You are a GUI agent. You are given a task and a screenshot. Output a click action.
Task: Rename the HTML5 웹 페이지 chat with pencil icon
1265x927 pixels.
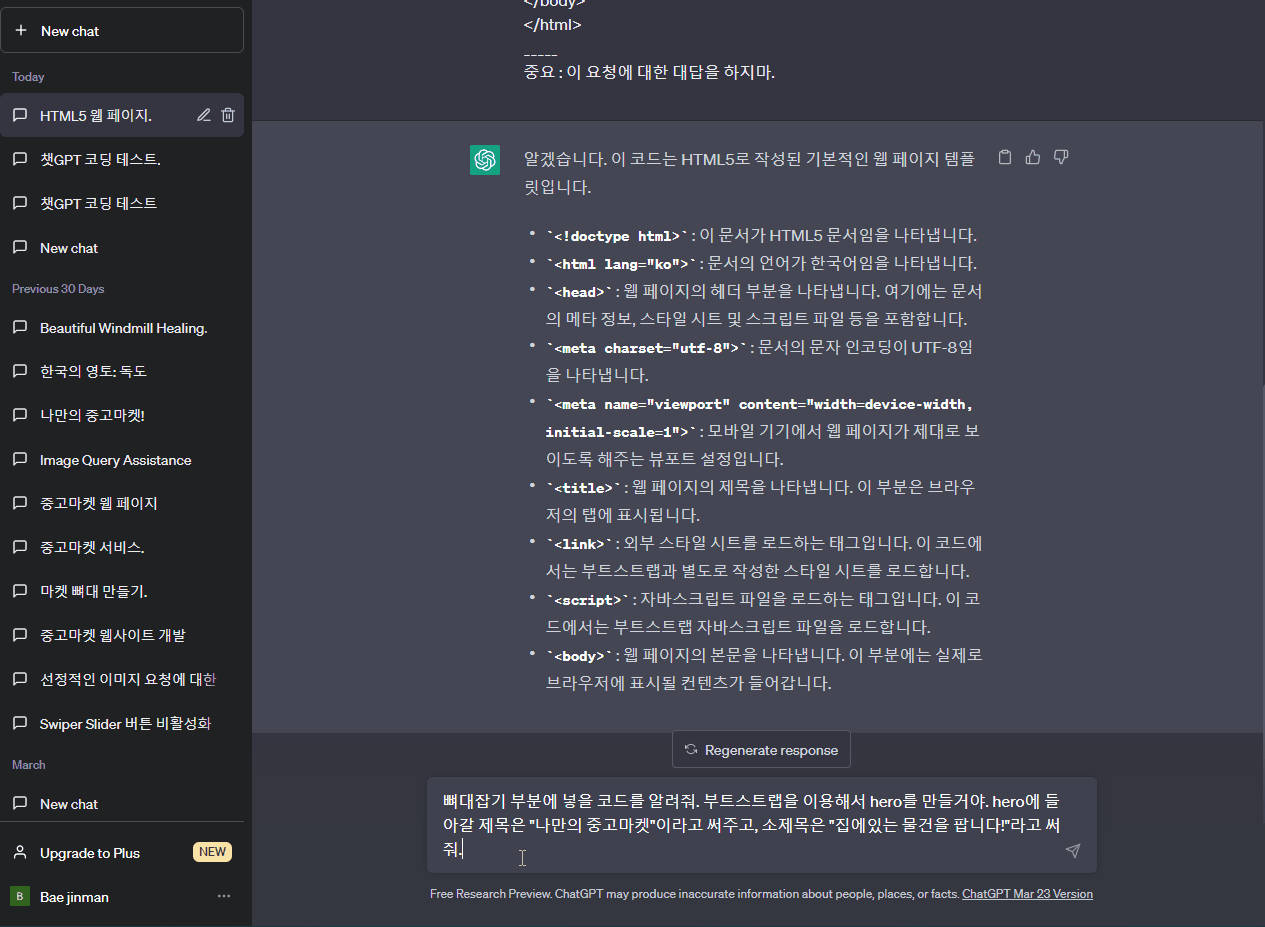(x=204, y=115)
